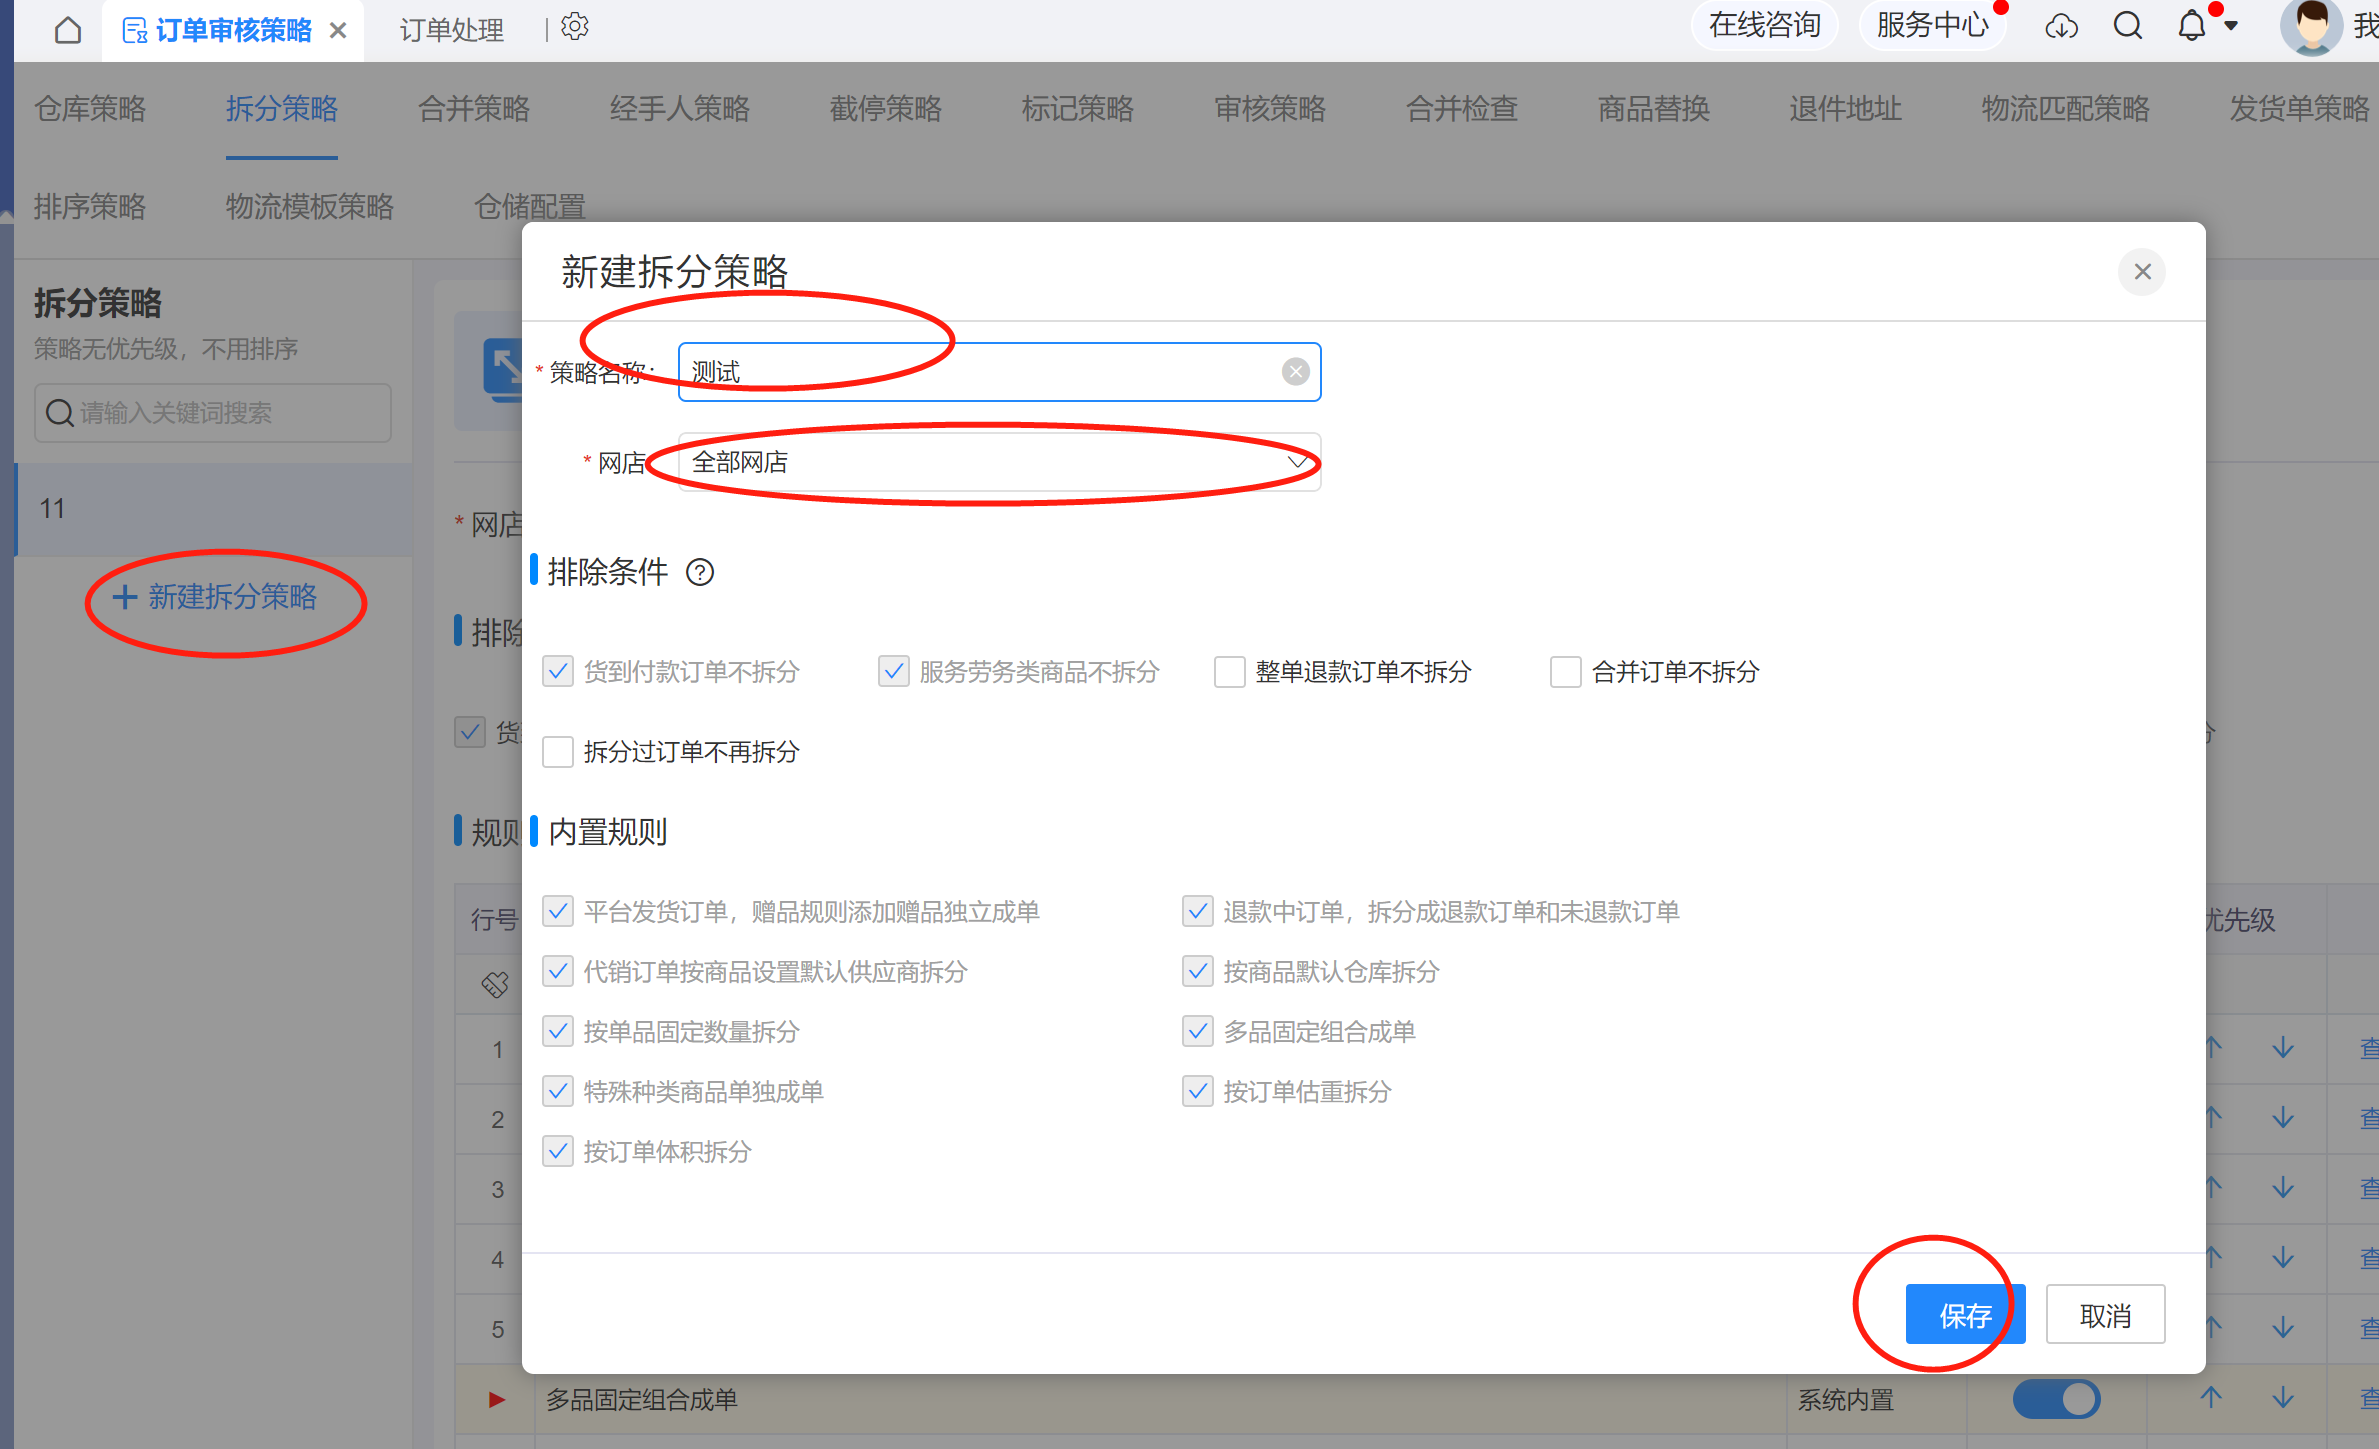Open the user avatar menu

point(2311,27)
